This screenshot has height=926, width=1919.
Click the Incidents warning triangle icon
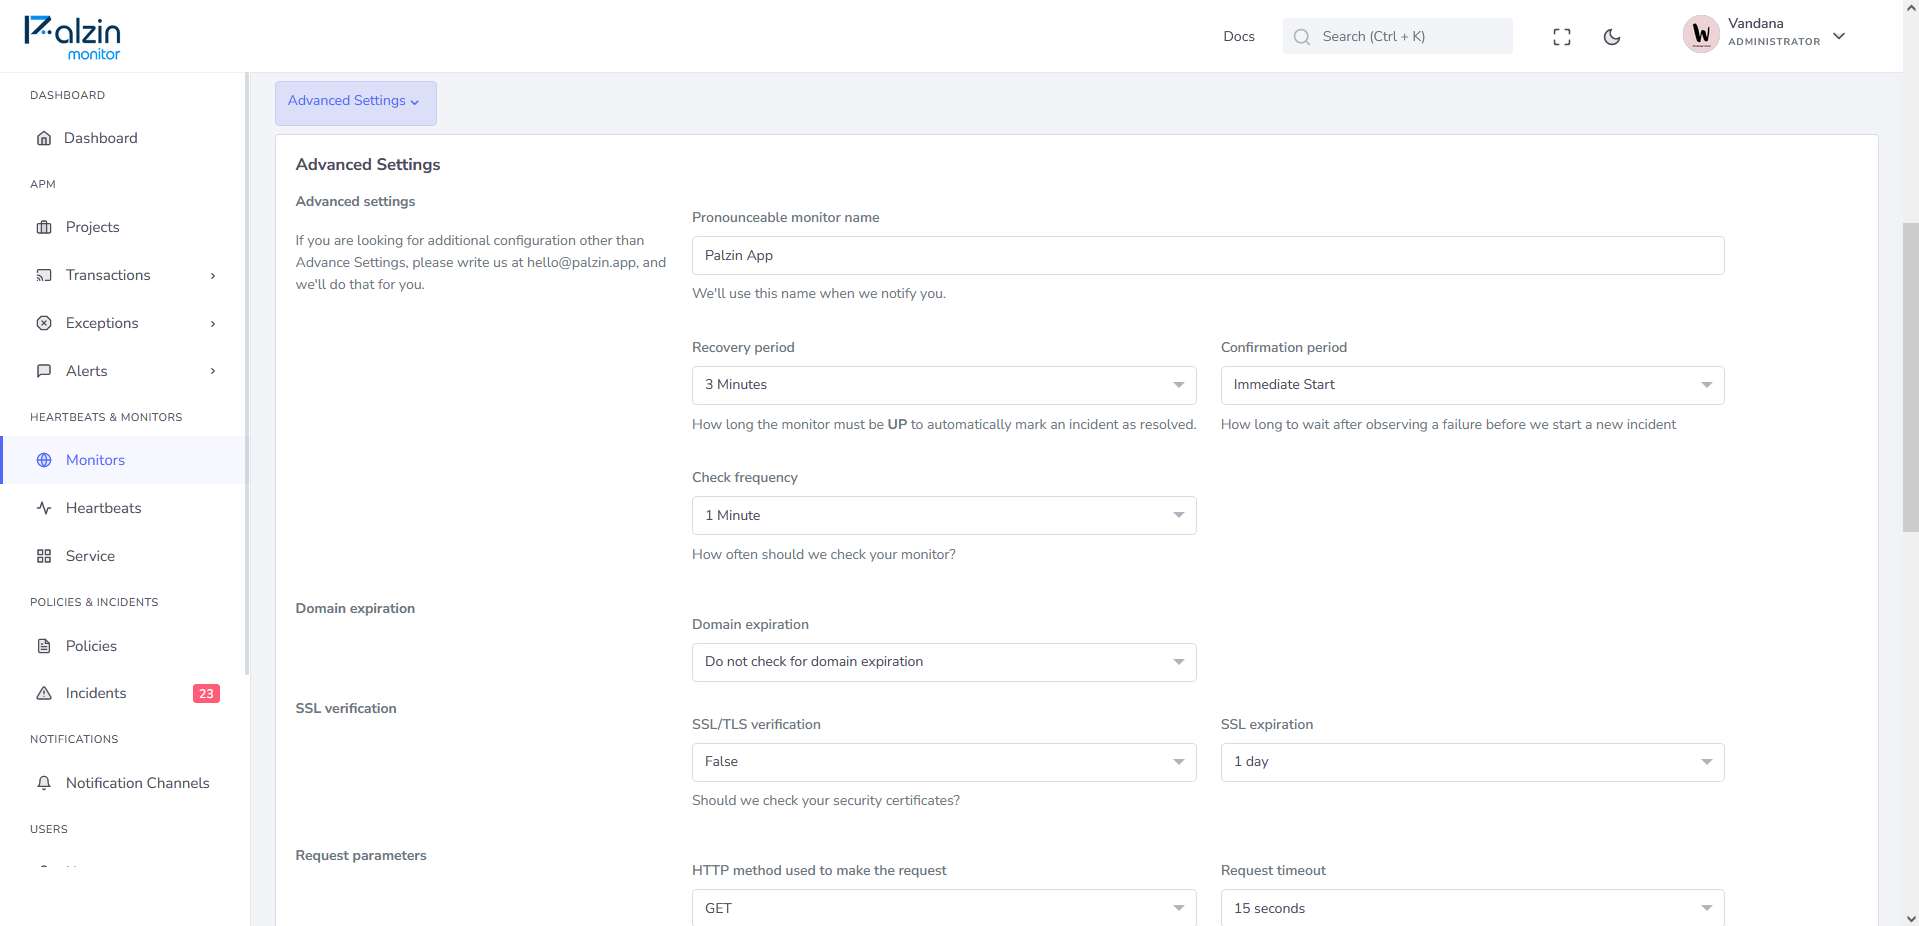pyautogui.click(x=44, y=693)
